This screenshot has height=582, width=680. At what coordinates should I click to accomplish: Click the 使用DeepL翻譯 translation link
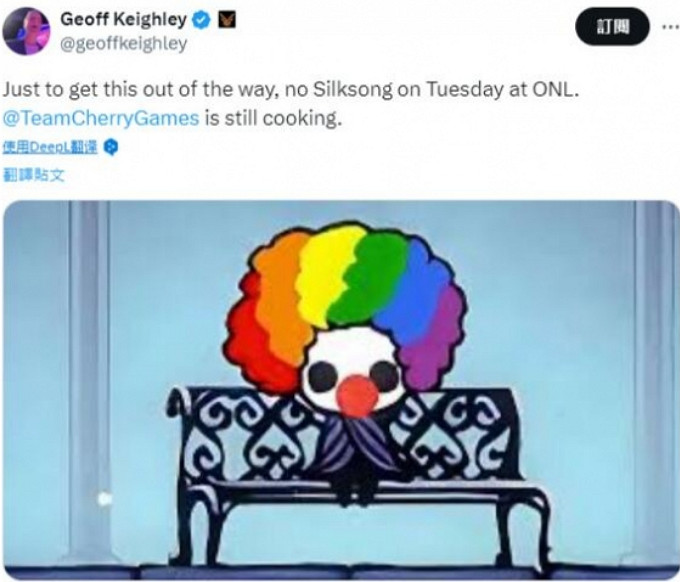click(50, 147)
